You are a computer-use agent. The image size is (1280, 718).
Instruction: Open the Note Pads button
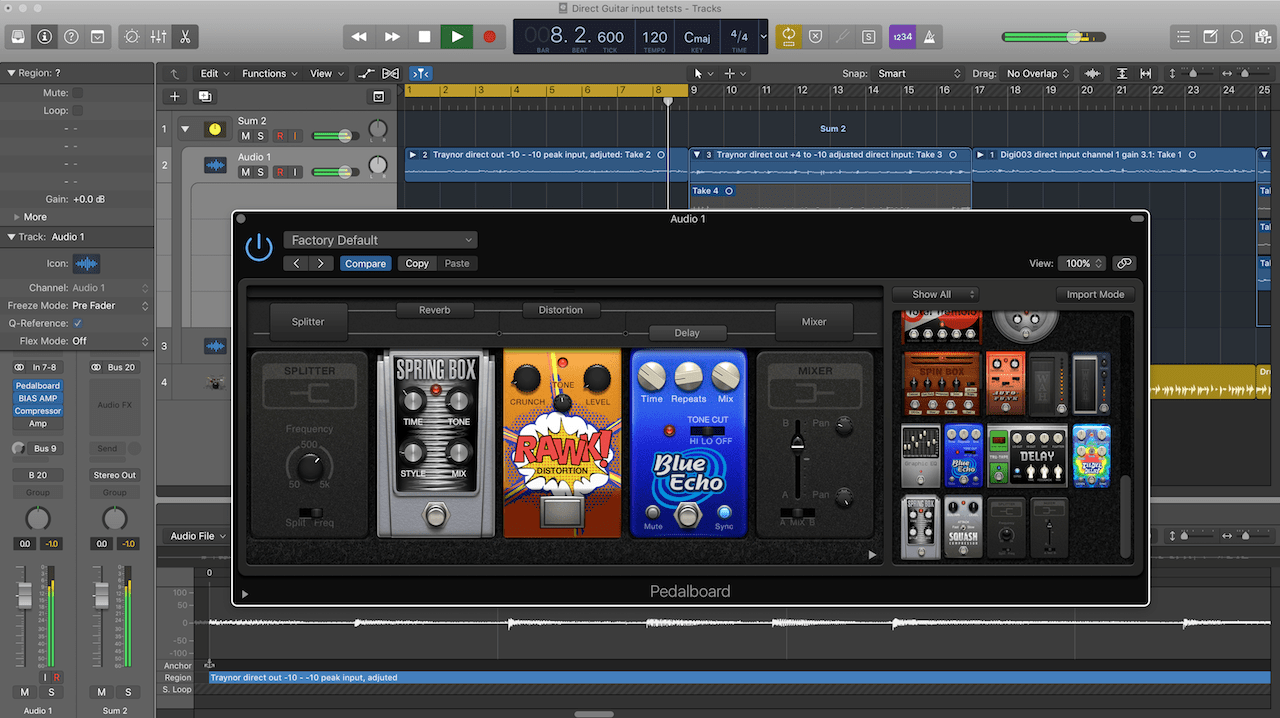(1210, 37)
